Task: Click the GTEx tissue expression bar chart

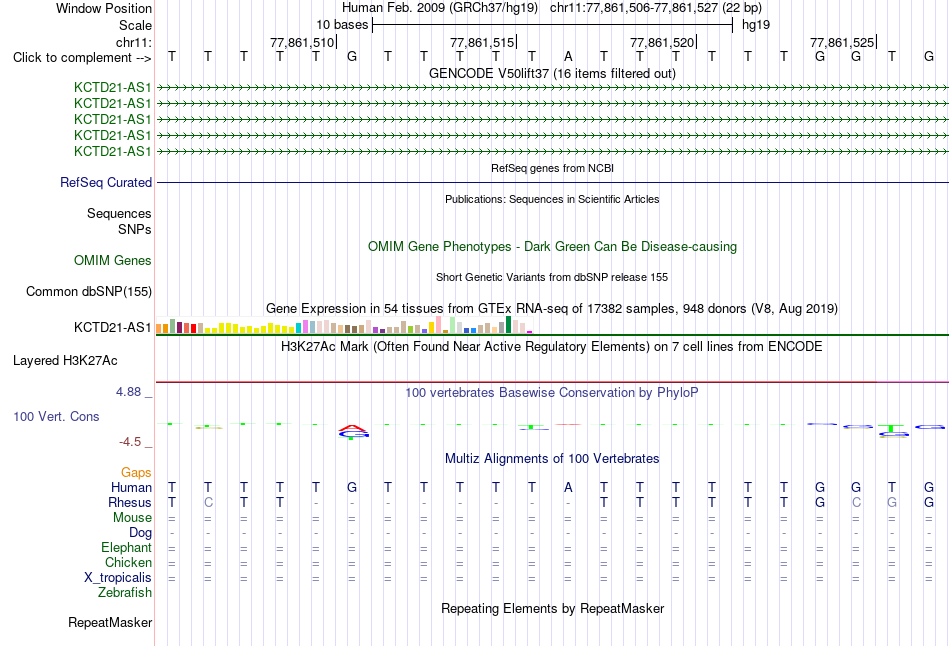Action: [344, 325]
